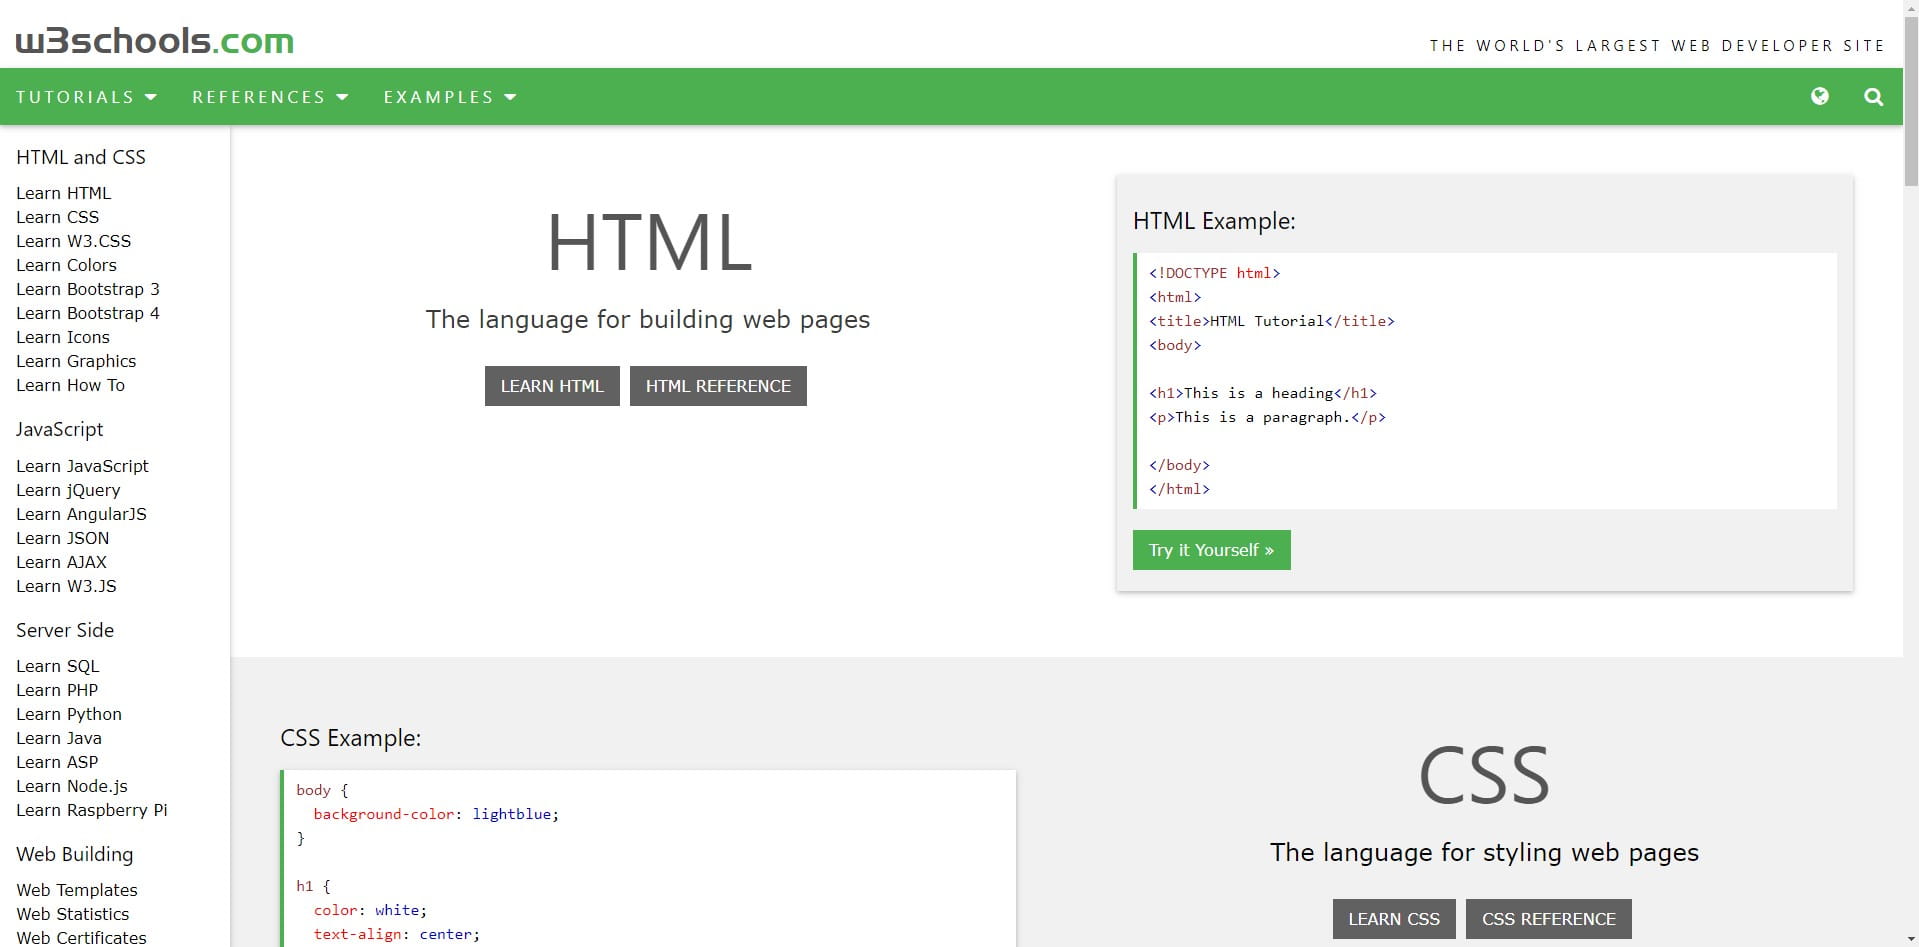Open Learn Graphics sidebar link
Screen dimensions: 1919x947
[x=76, y=361]
